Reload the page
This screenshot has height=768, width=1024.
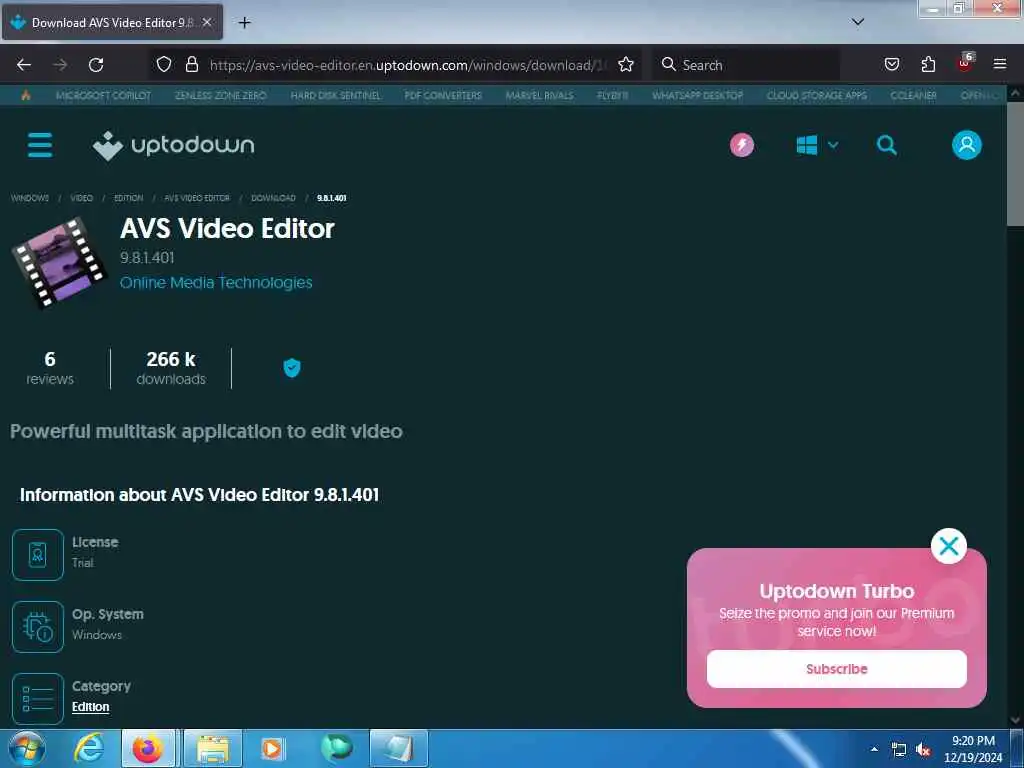coord(96,65)
